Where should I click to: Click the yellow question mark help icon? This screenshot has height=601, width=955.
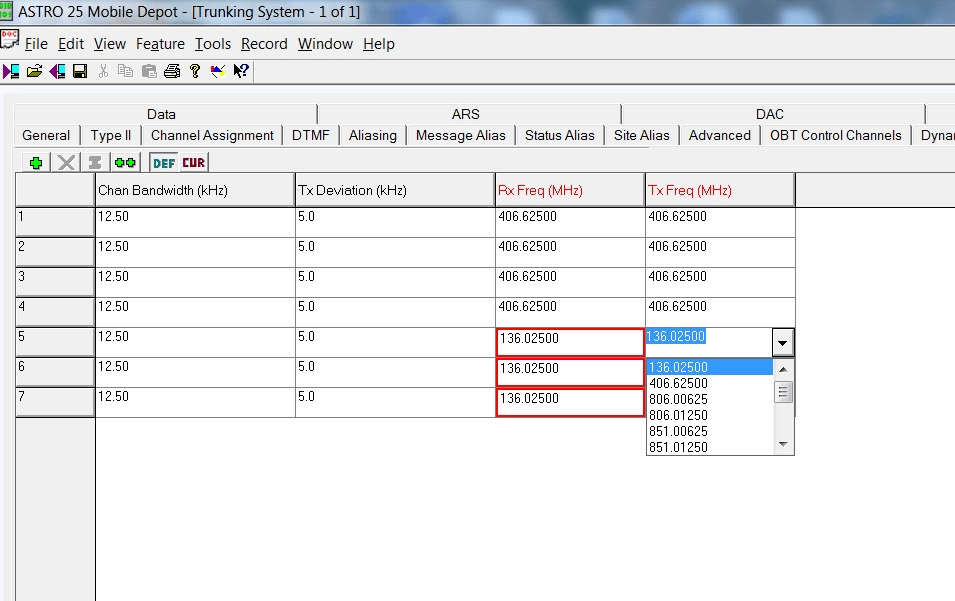coord(194,71)
